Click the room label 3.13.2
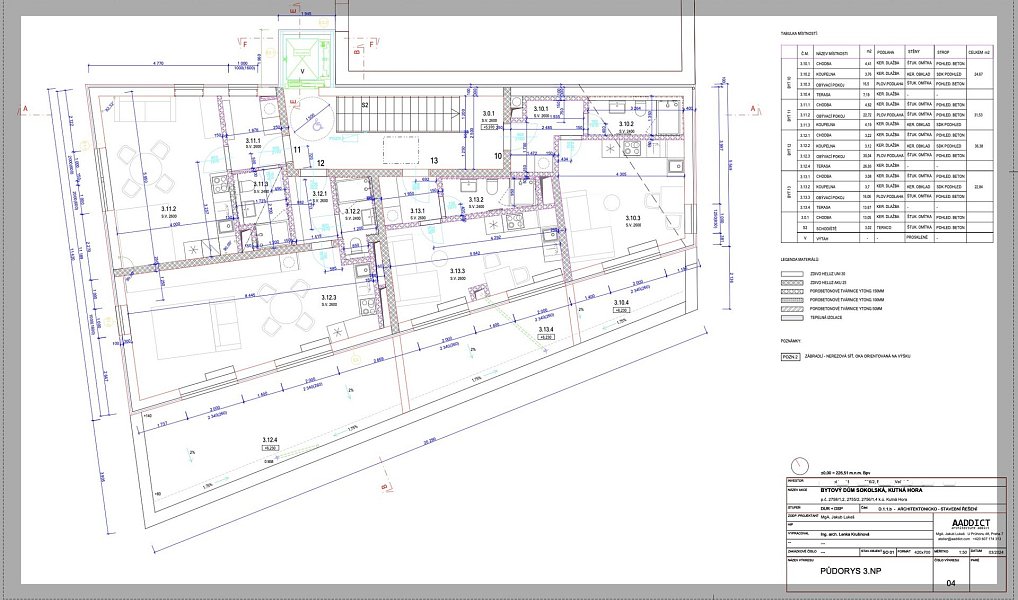This screenshot has width=1018, height=600. pyautogui.click(x=476, y=199)
